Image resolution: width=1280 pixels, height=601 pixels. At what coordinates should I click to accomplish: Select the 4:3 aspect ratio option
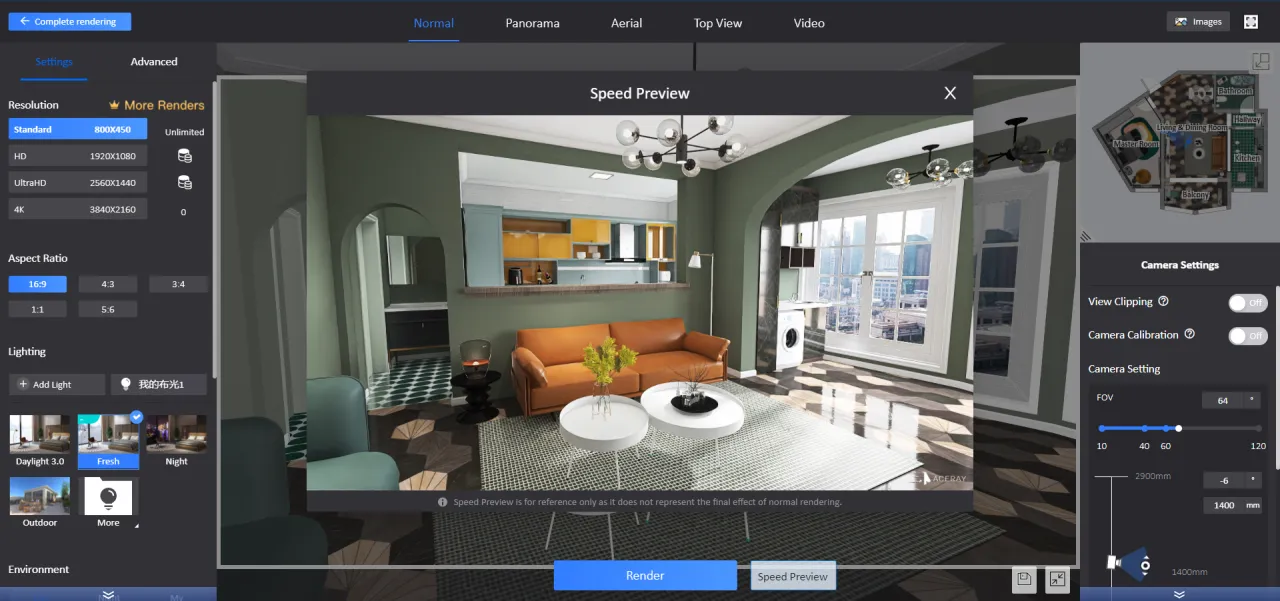108,284
